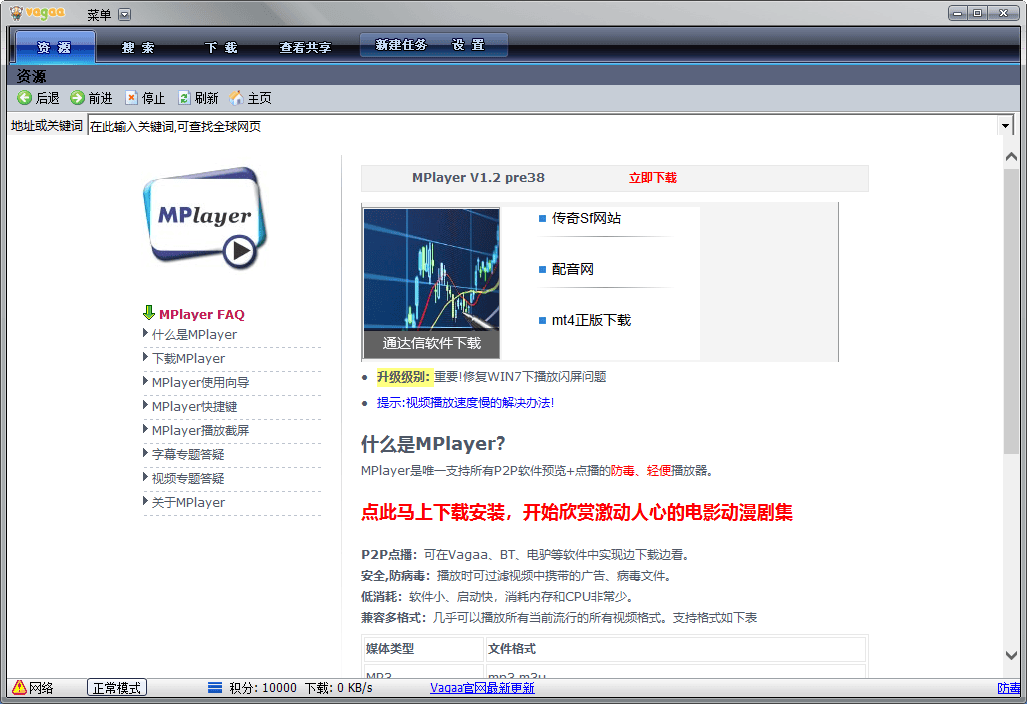Switch to the 搜索 tab
Screen dimensions: 1027x704
pos(138,47)
